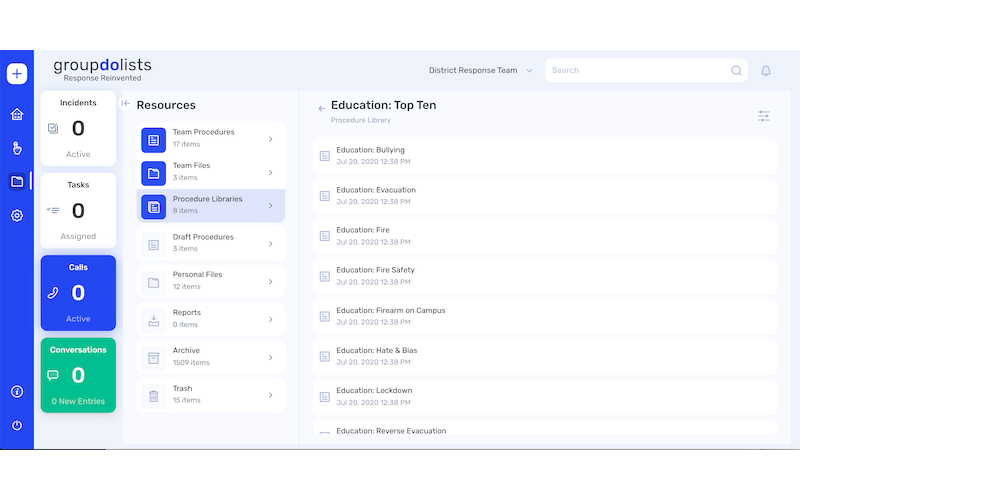Image resolution: width=1000 pixels, height=500 pixels.
Task: Expand Team Procedures chevron
Action: point(270,139)
